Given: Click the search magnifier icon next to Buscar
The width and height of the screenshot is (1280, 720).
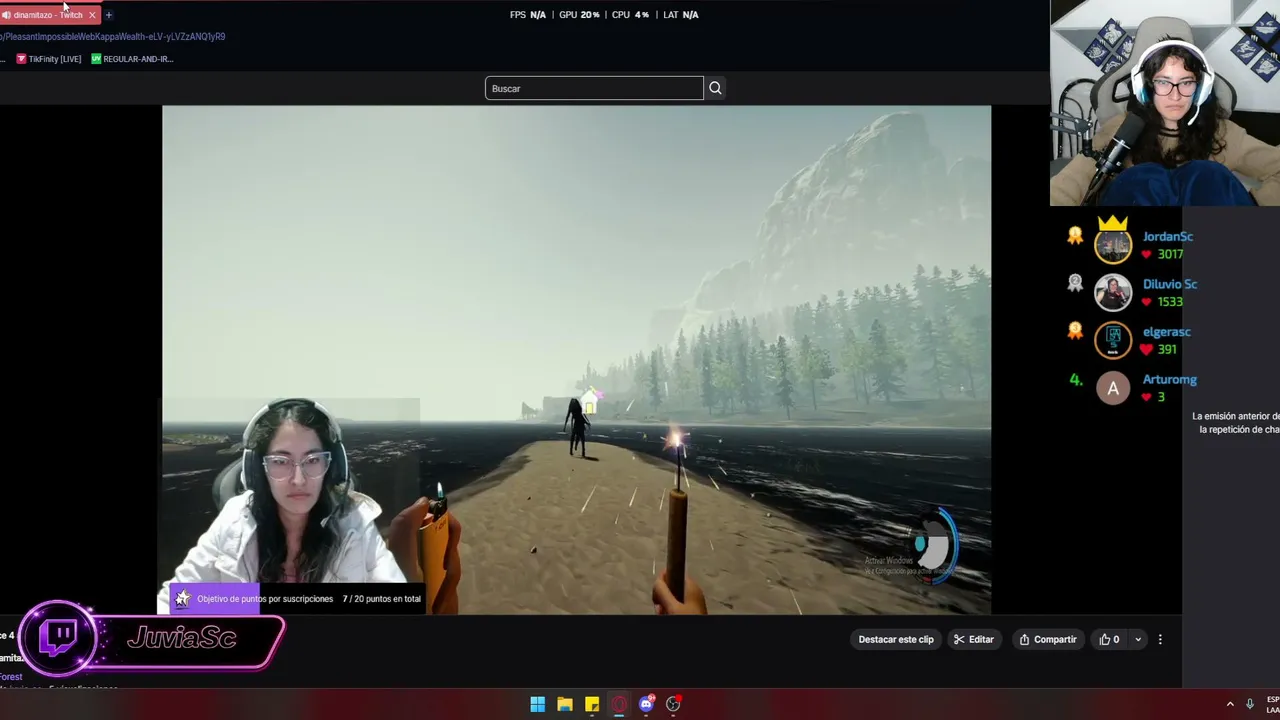Looking at the screenshot, I should coord(715,88).
